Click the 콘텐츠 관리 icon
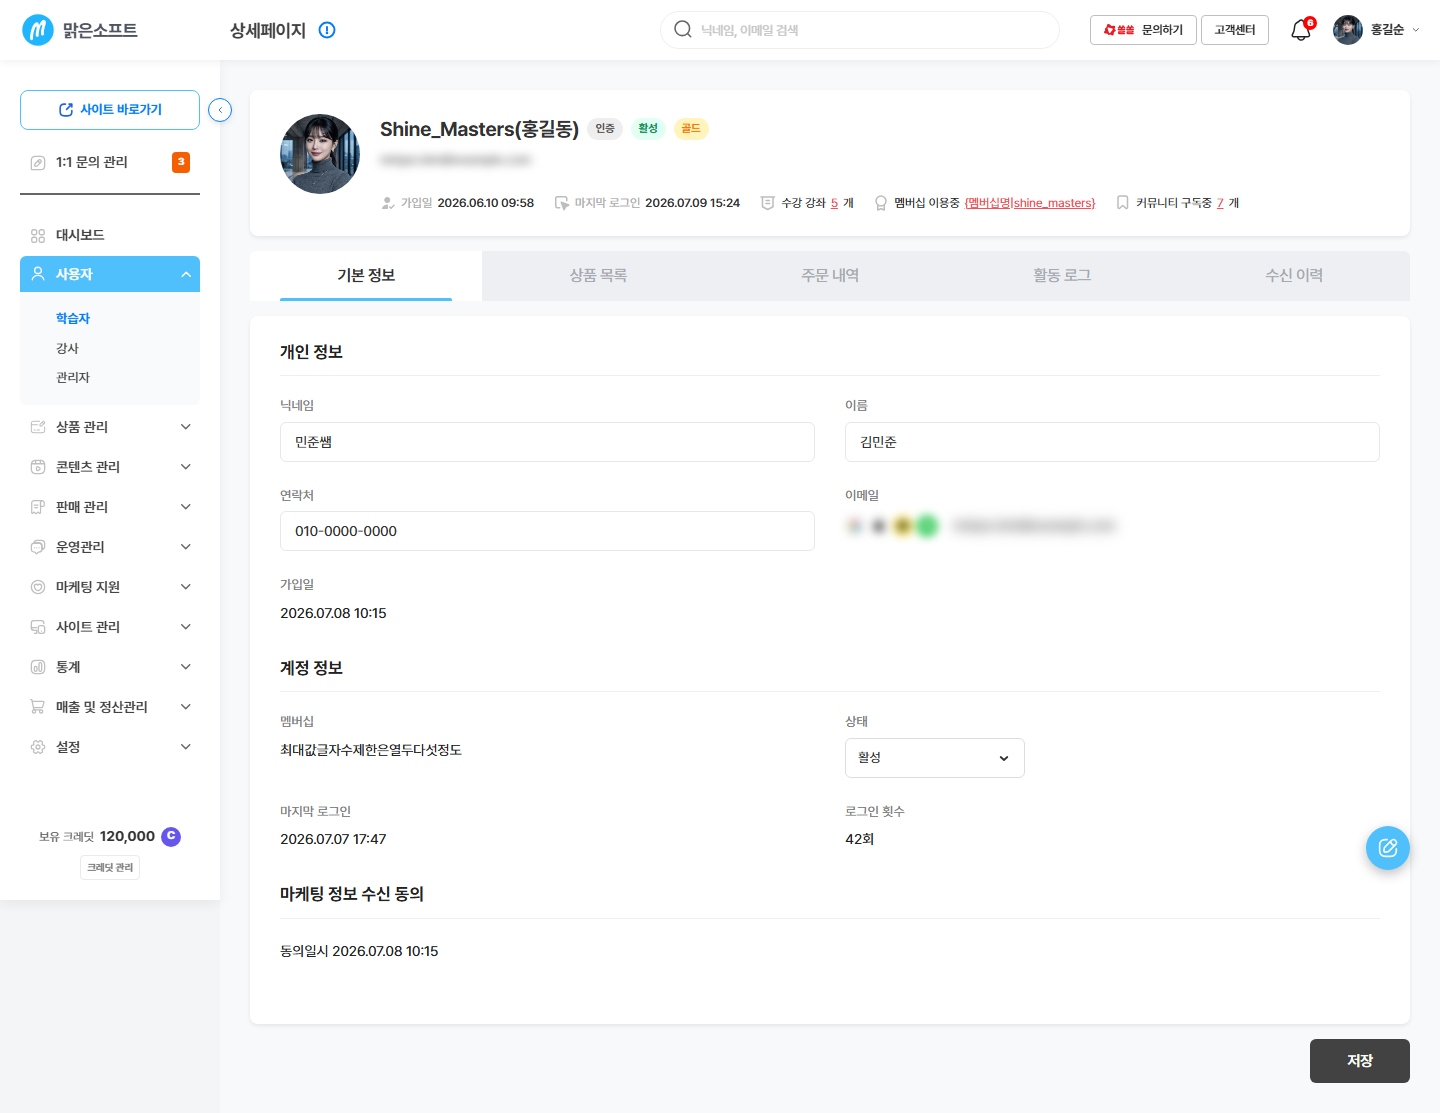 coord(38,467)
